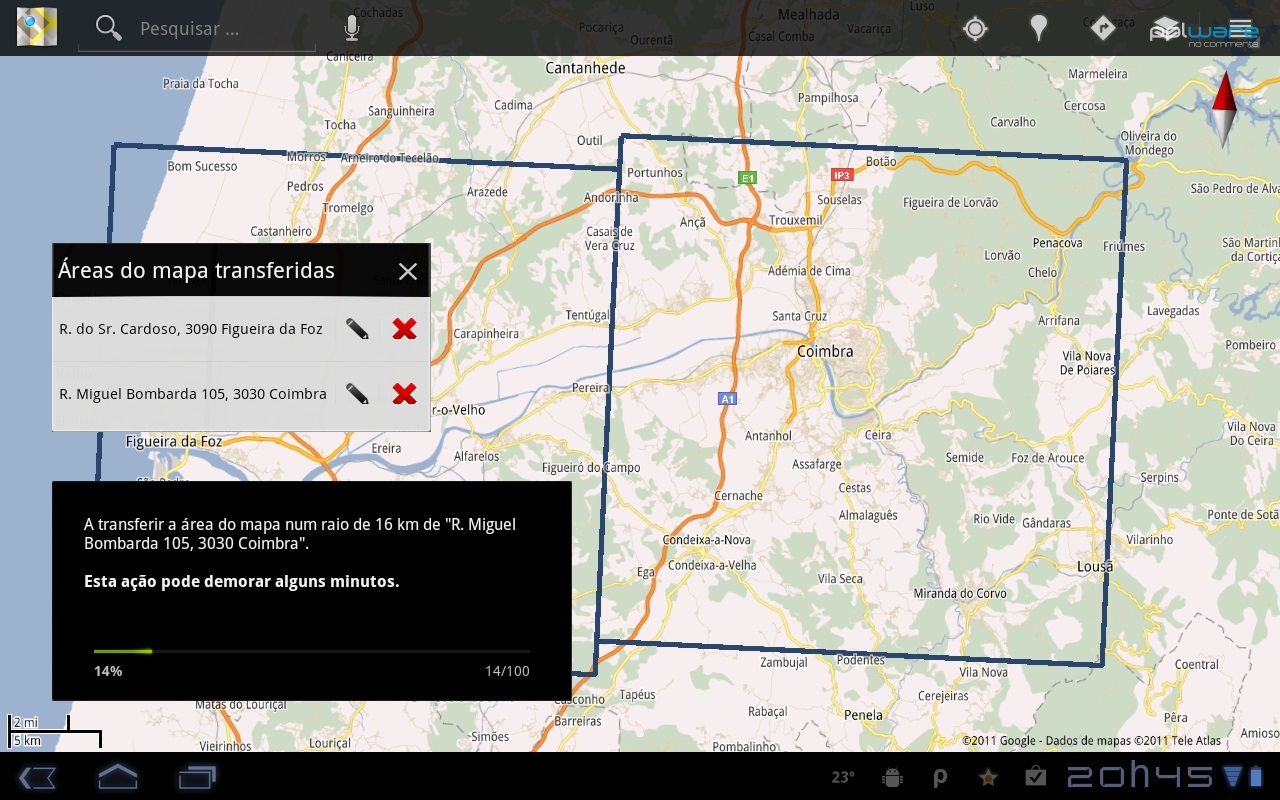Screen dimensions: 1280x800
Task: Close the Áreas do mapa transferidas panel
Action: tap(407, 271)
